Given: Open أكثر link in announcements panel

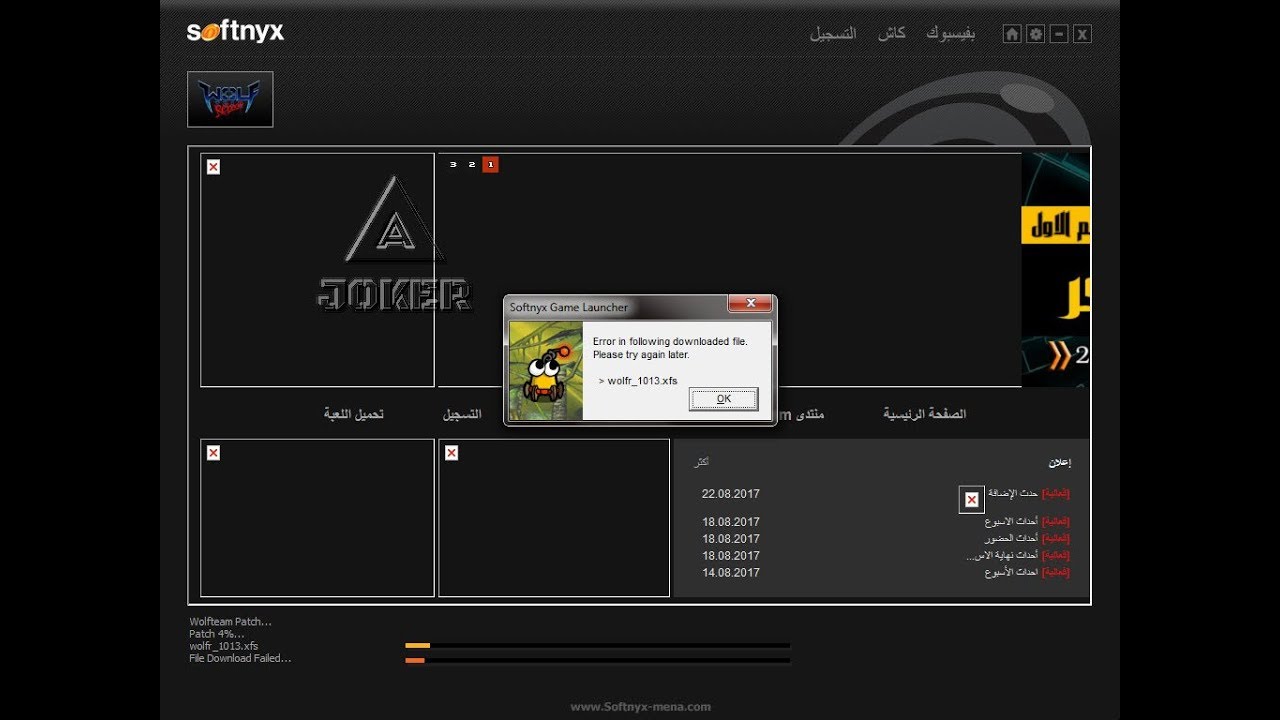Looking at the screenshot, I should click(702, 462).
